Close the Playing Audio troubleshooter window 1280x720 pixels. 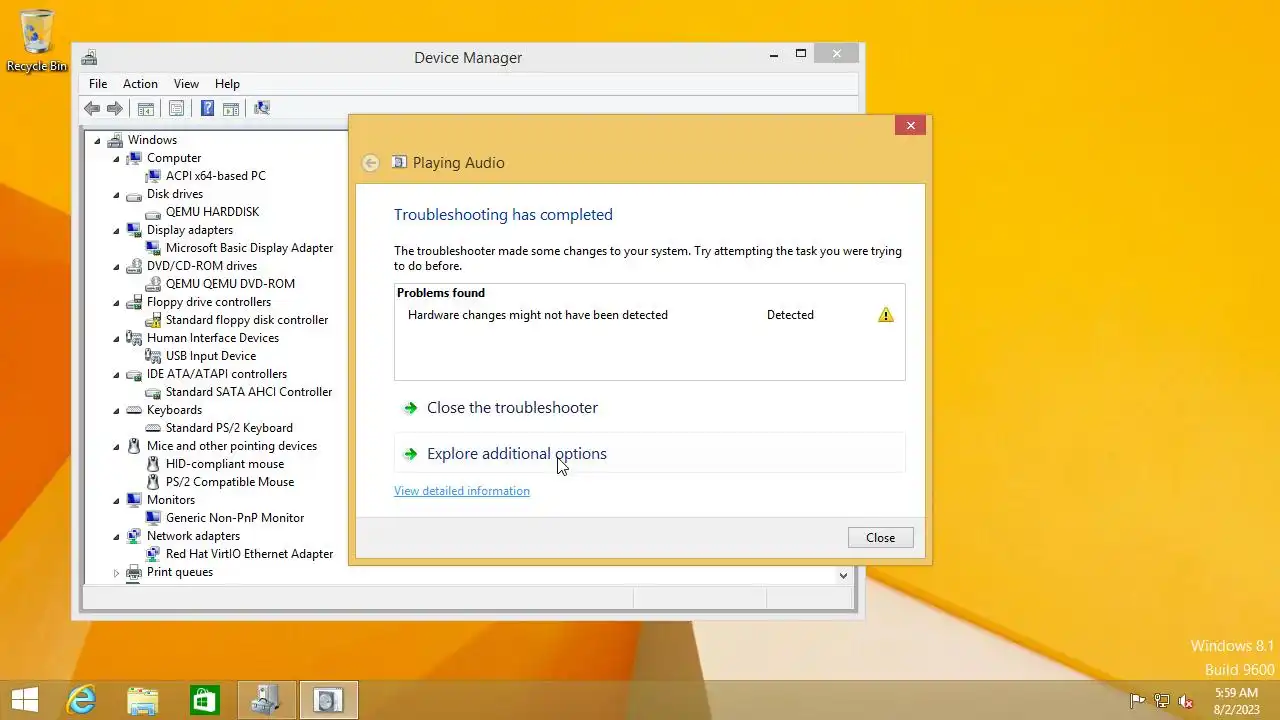(x=910, y=125)
